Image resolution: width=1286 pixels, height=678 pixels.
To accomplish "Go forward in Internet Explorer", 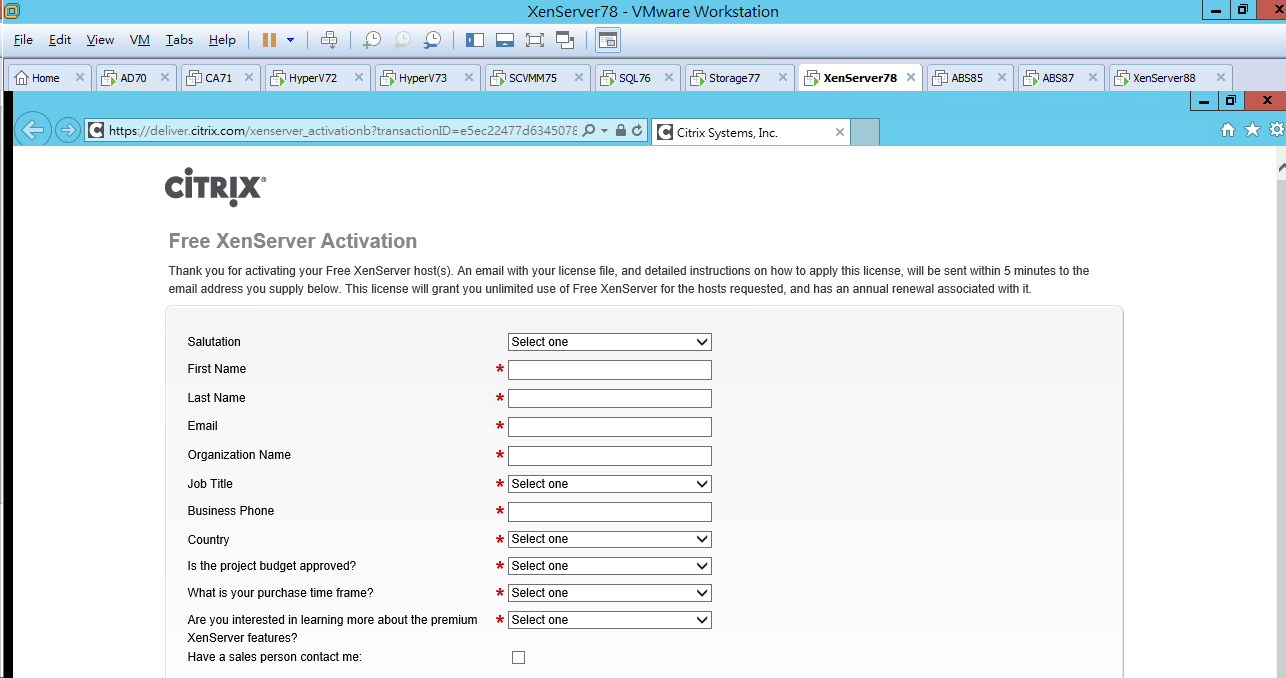I will (x=67, y=130).
